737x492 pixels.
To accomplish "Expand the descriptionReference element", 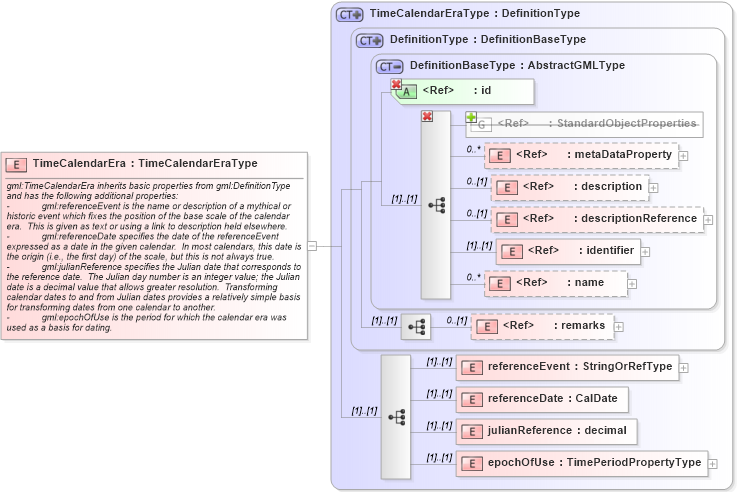I will [x=708, y=220].
